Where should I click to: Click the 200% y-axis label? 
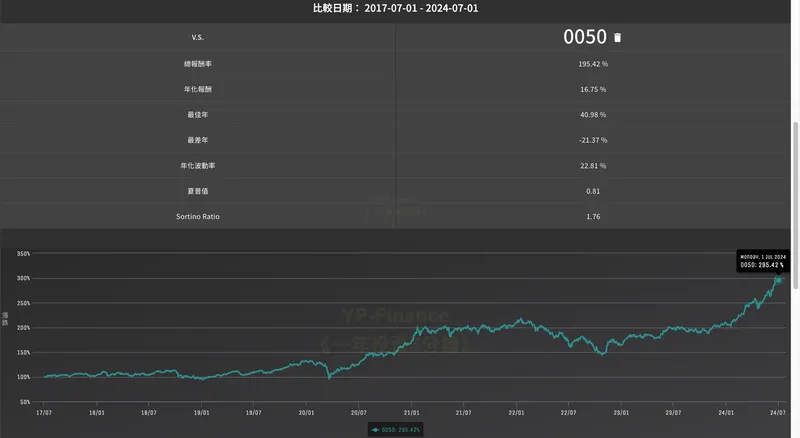[23, 328]
